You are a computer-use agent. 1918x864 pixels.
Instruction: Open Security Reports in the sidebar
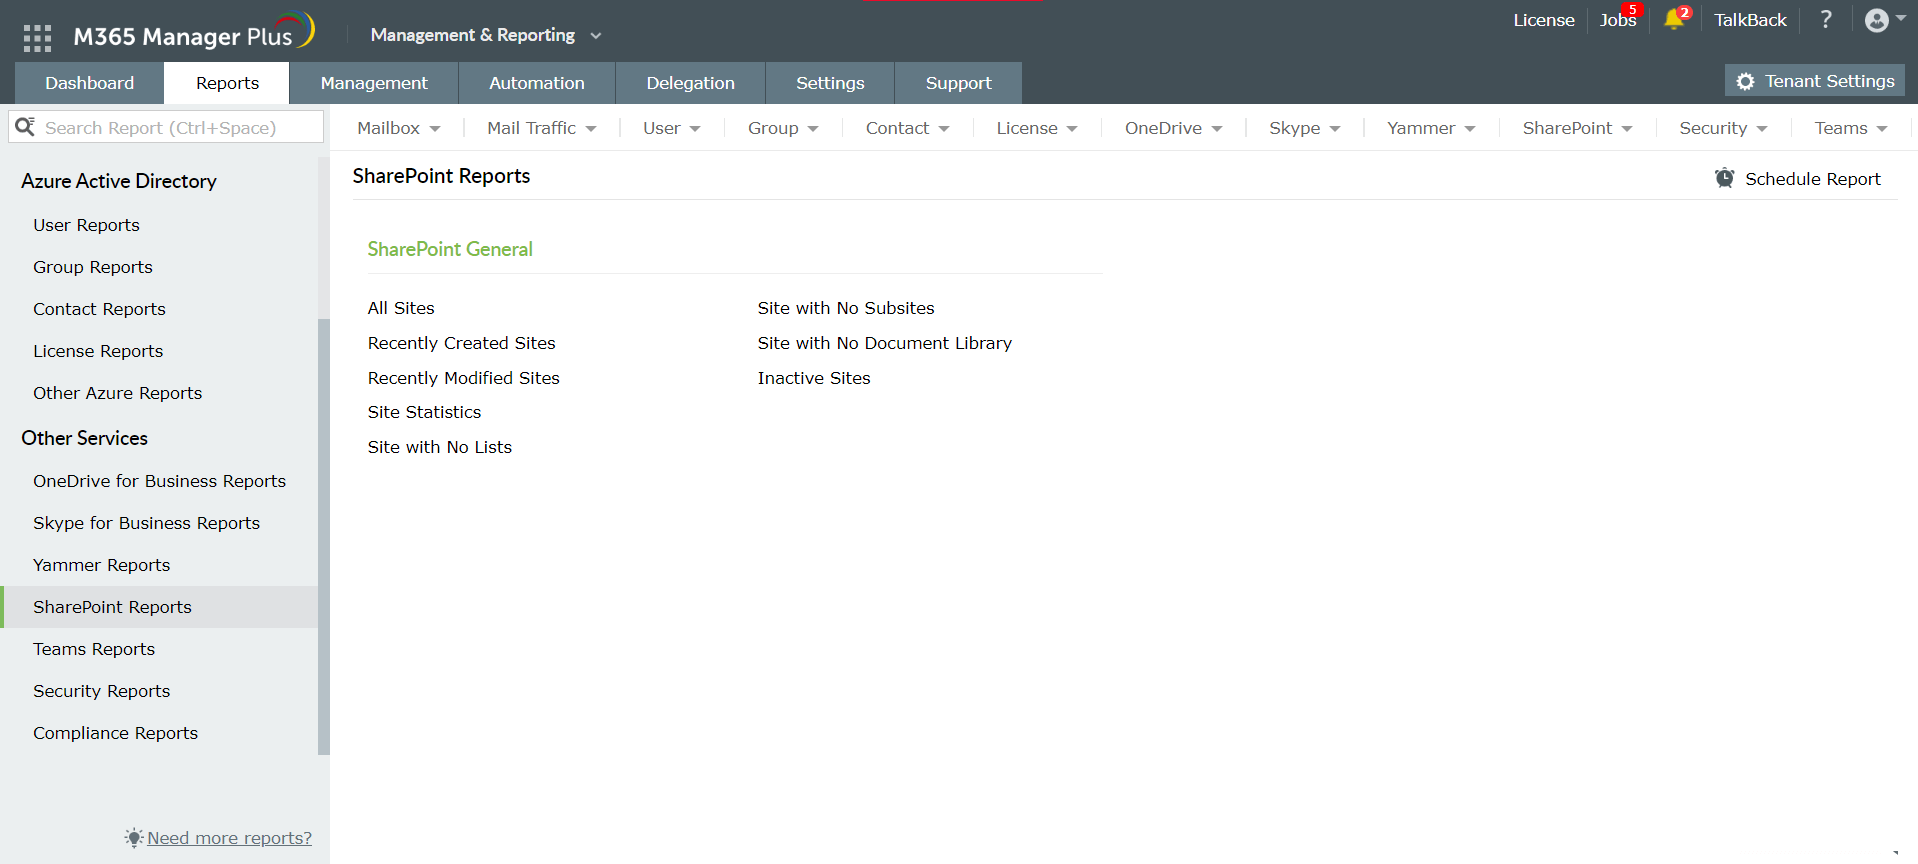click(101, 691)
